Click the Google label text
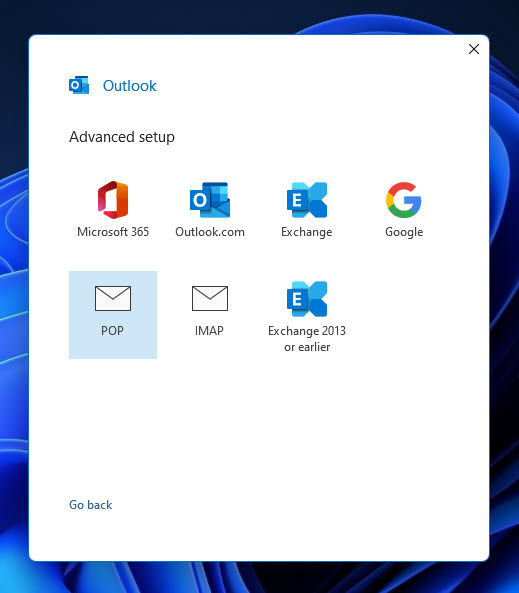The height and width of the screenshot is (593, 519). 404,232
